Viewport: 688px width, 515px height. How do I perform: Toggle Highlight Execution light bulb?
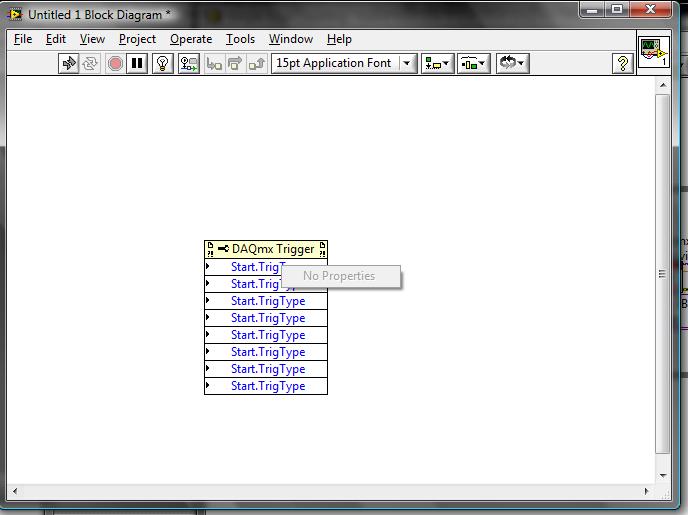pyautogui.click(x=163, y=64)
